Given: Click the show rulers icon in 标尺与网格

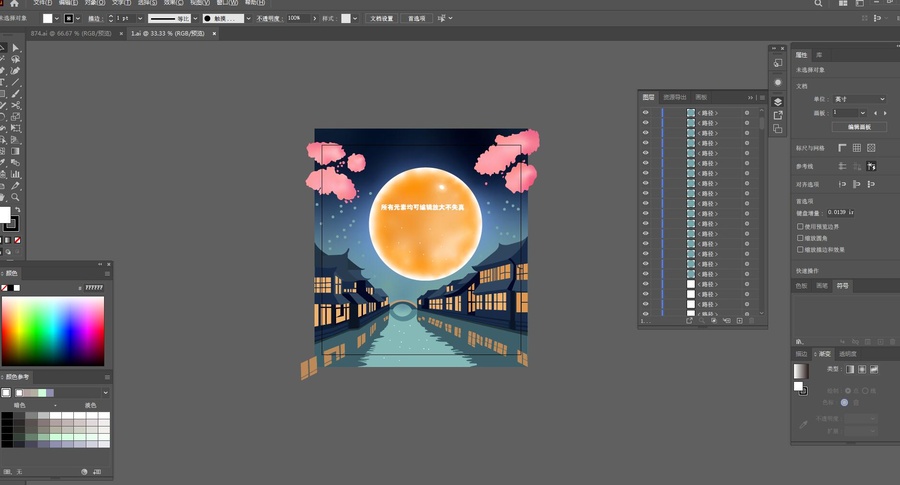Looking at the screenshot, I should (842, 148).
